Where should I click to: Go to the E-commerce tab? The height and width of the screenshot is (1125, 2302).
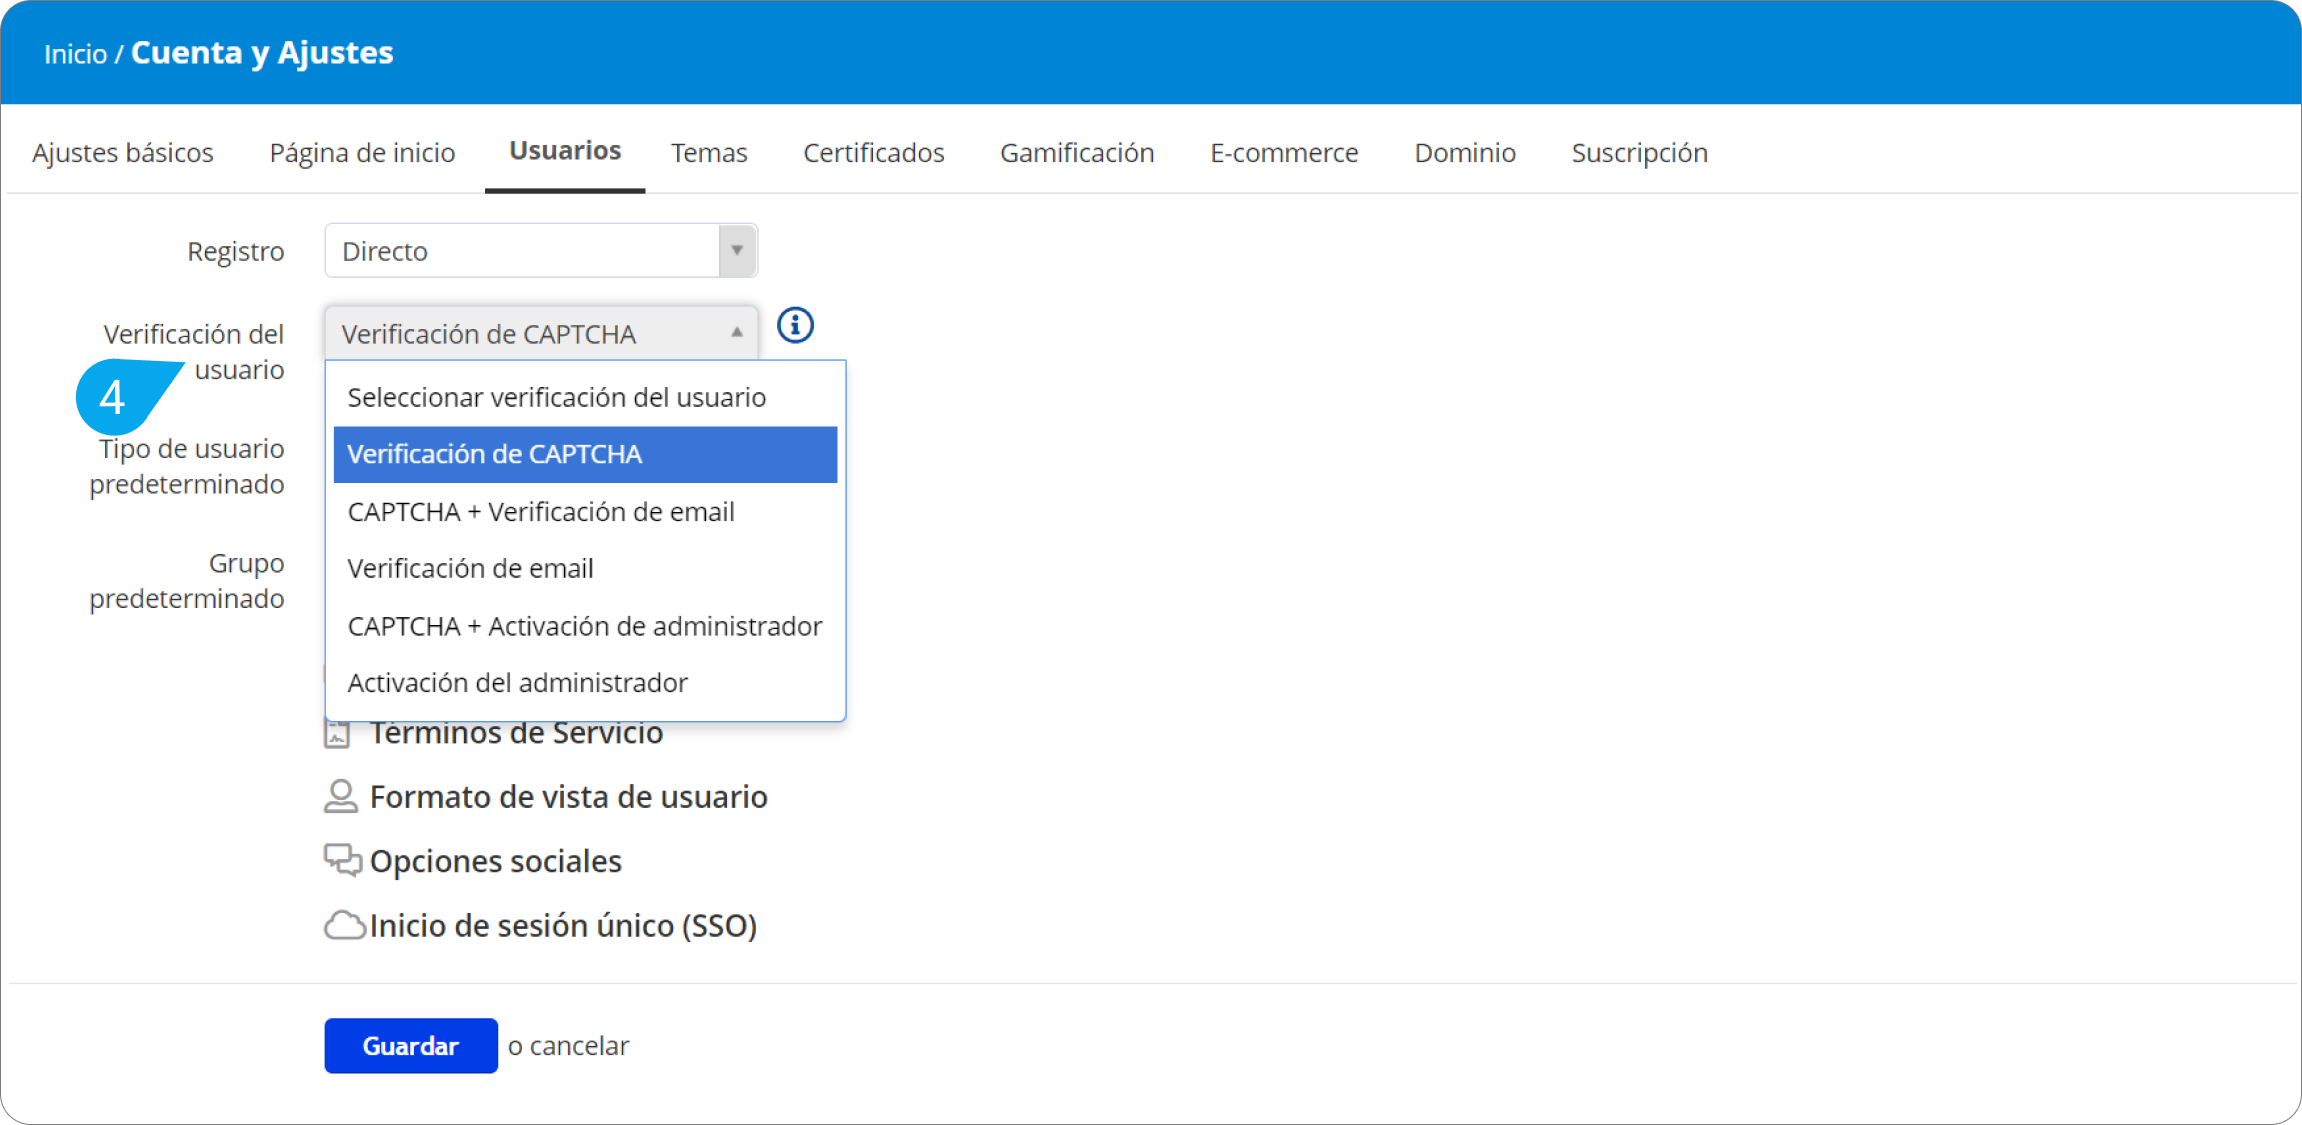pyautogui.click(x=1283, y=153)
